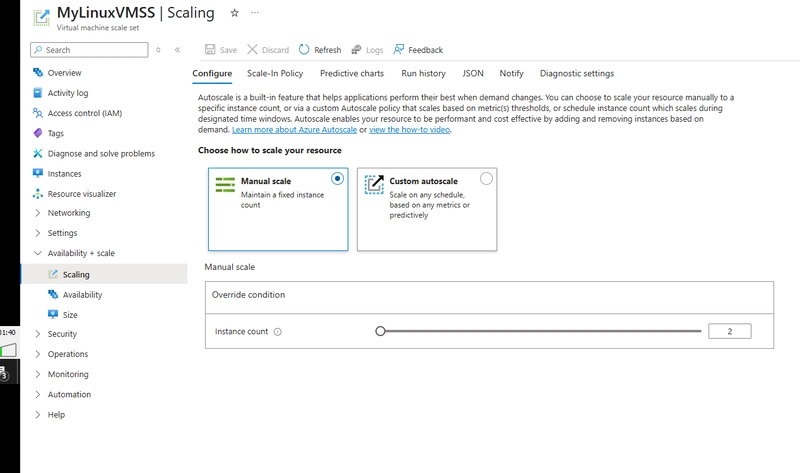Expand the Automation section
800x473 pixels.
click(38, 394)
